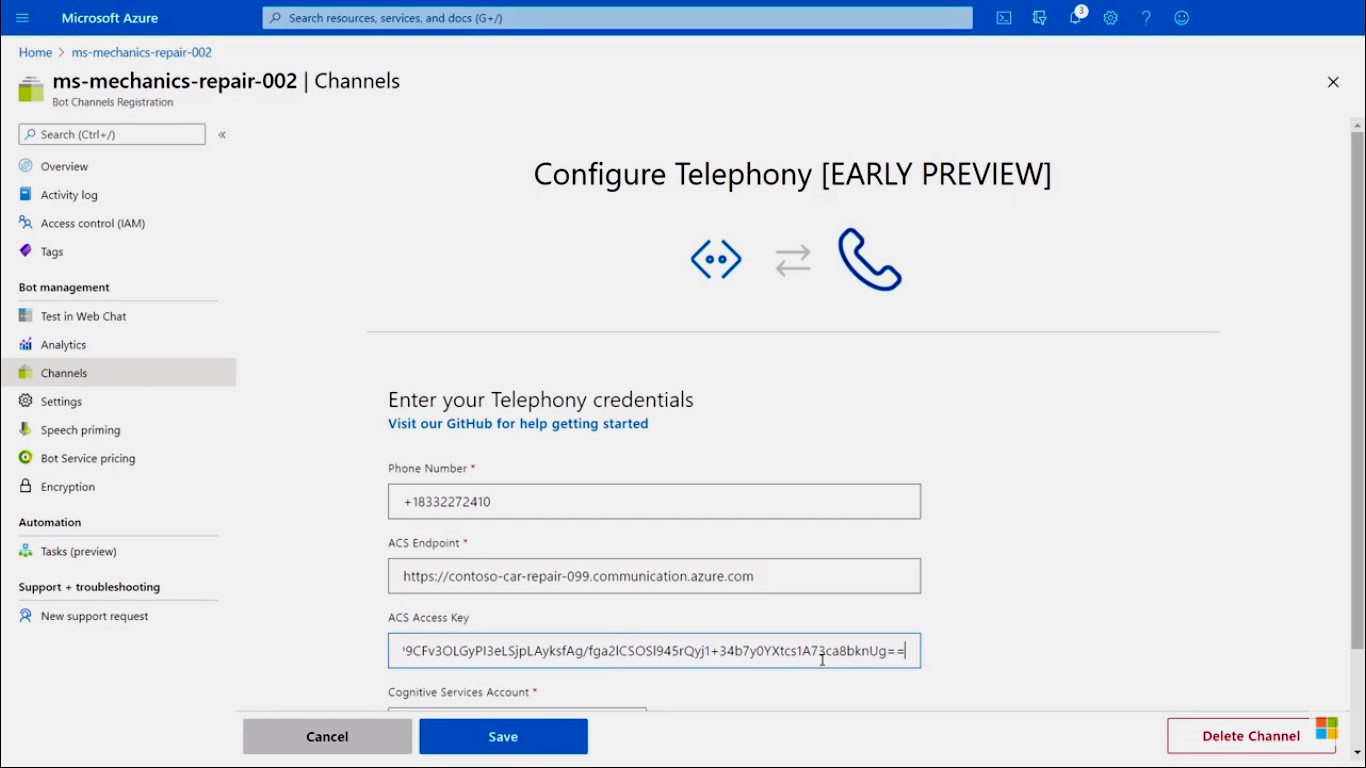
Task: Click the Analytics chart icon
Action: point(26,344)
